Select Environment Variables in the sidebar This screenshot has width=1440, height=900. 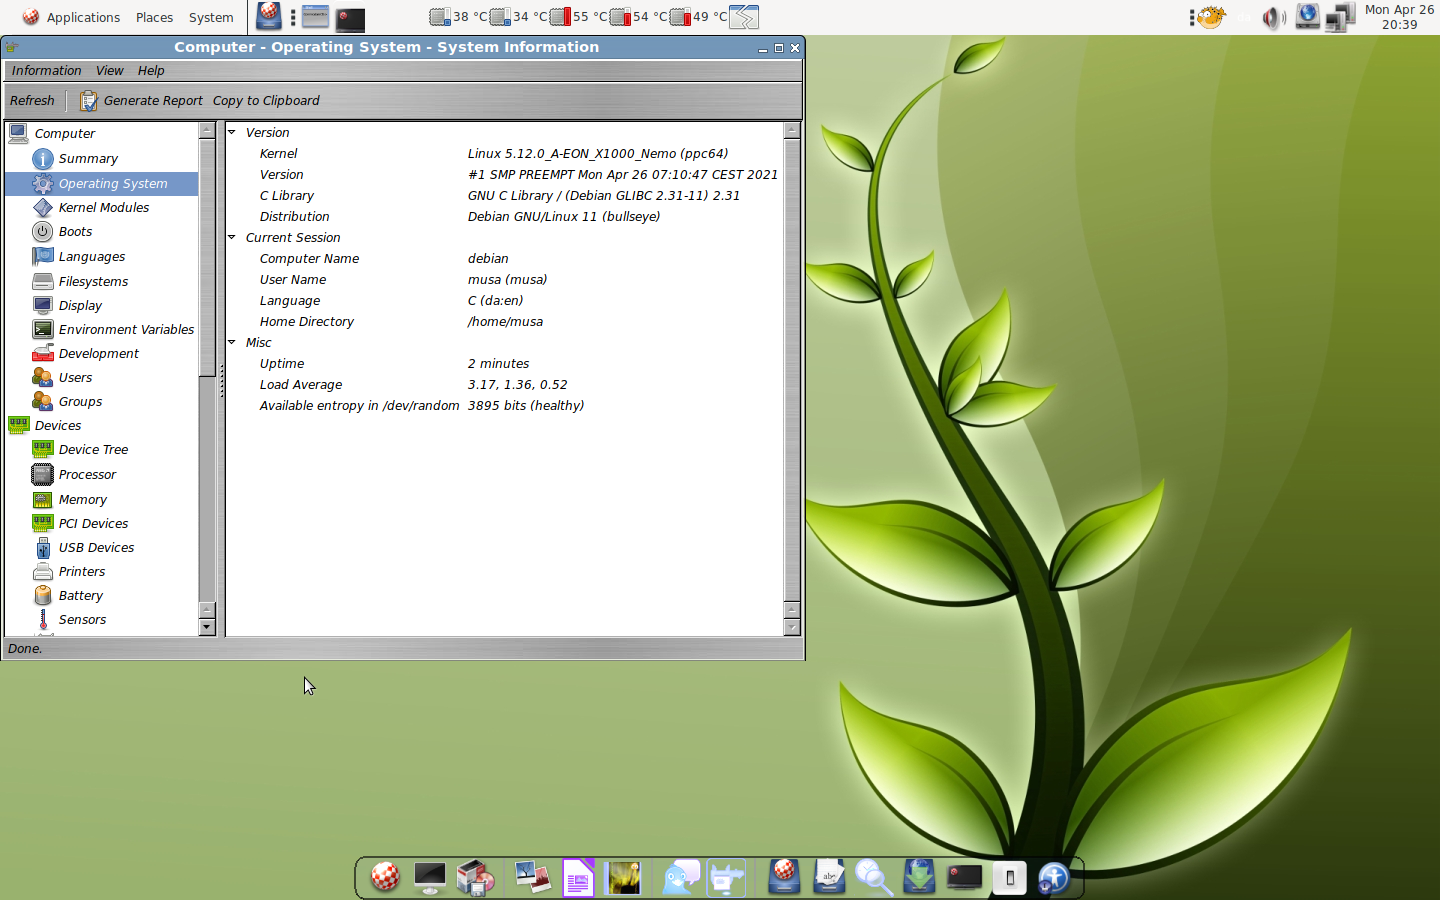tap(126, 330)
